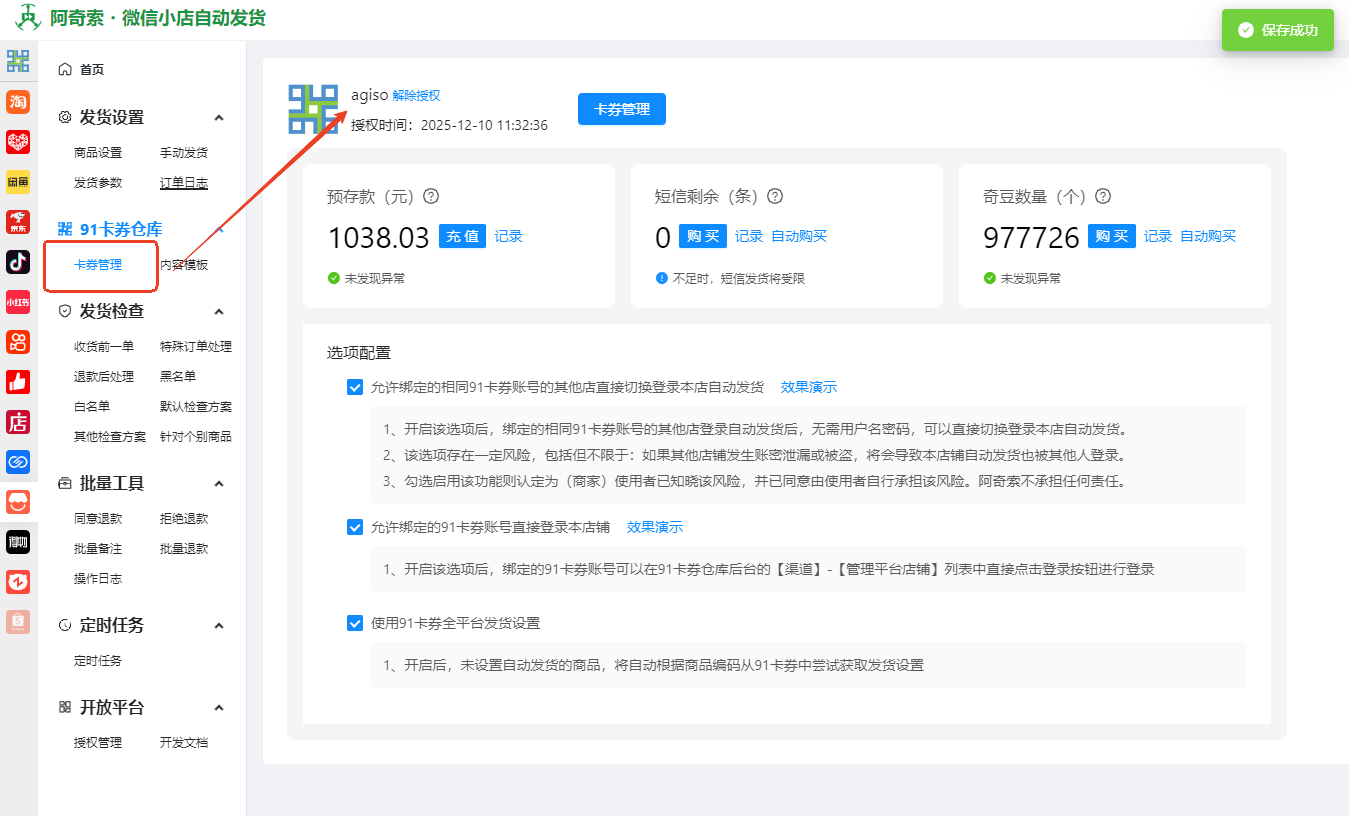Click the clock icon beside 定时任务

click(x=65, y=625)
